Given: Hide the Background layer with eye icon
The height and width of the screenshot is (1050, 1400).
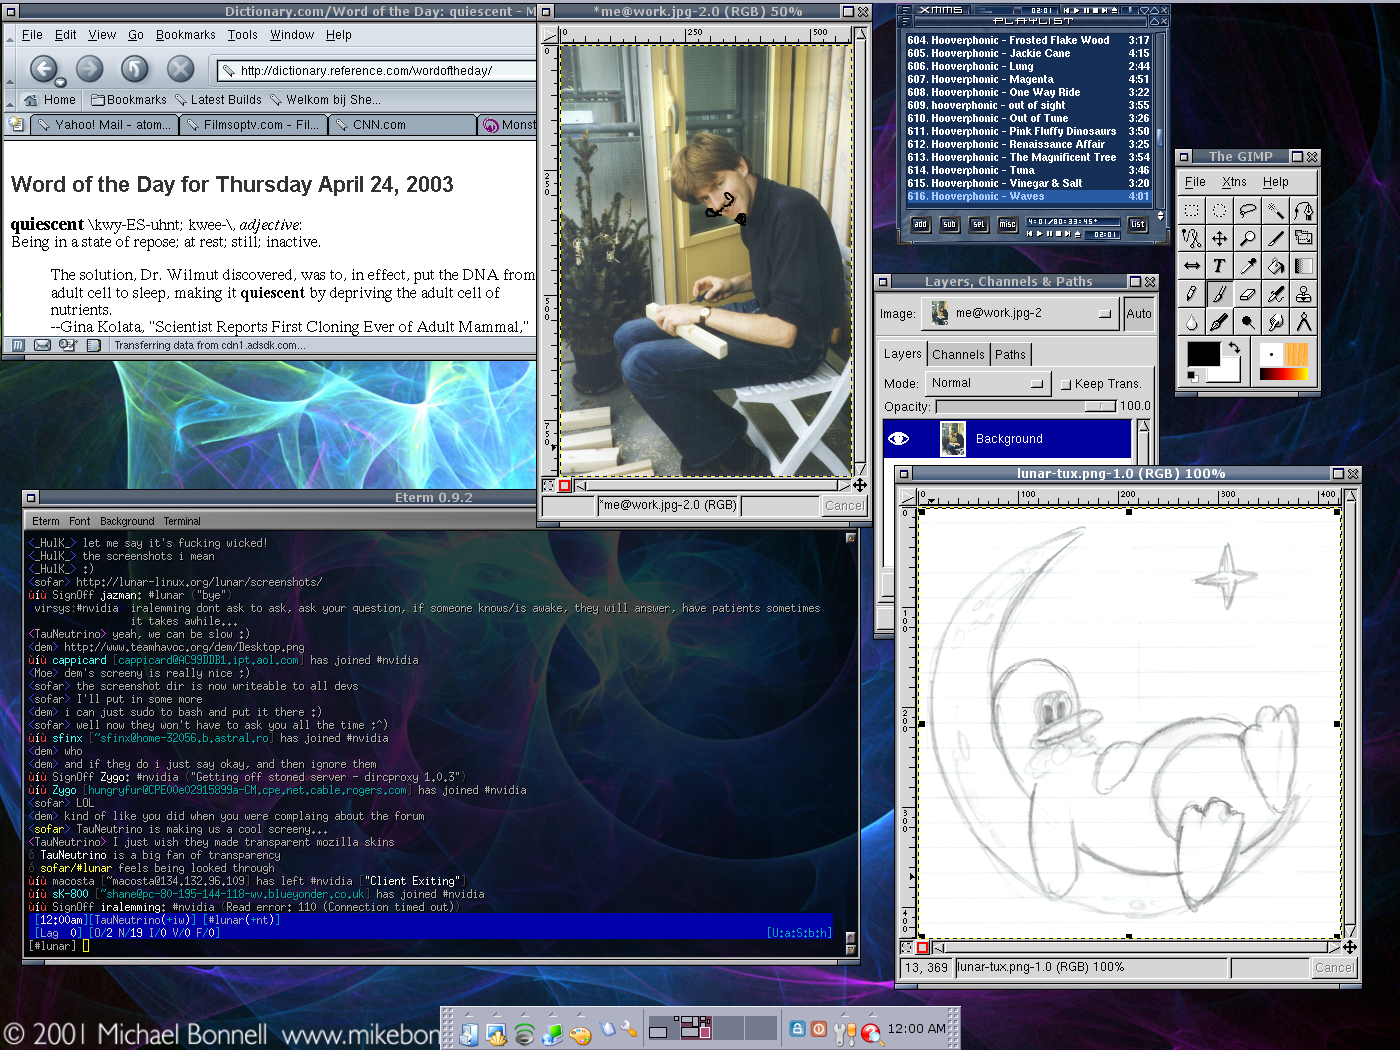Looking at the screenshot, I should pos(898,439).
